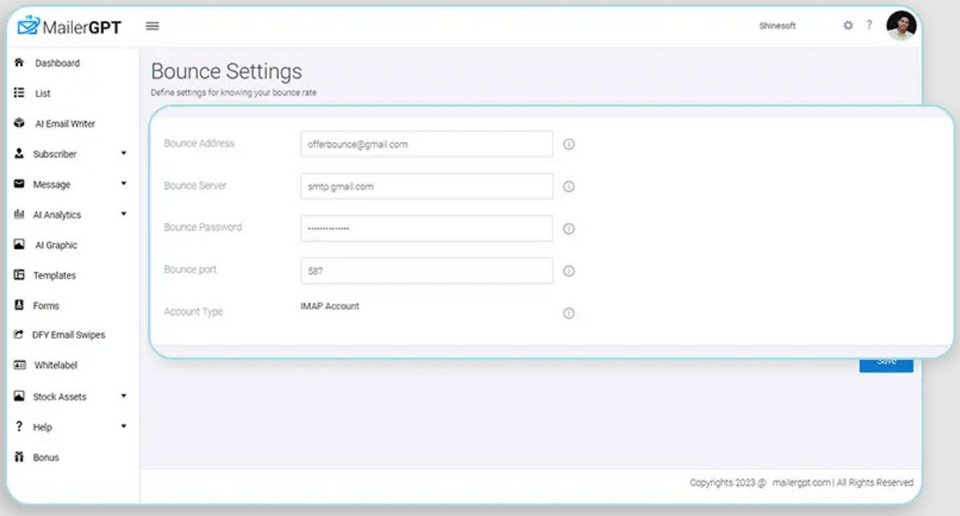Viewport: 960px width, 516px height.
Task: Expand the AI Analytics menu arrow
Action: click(124, 214)
